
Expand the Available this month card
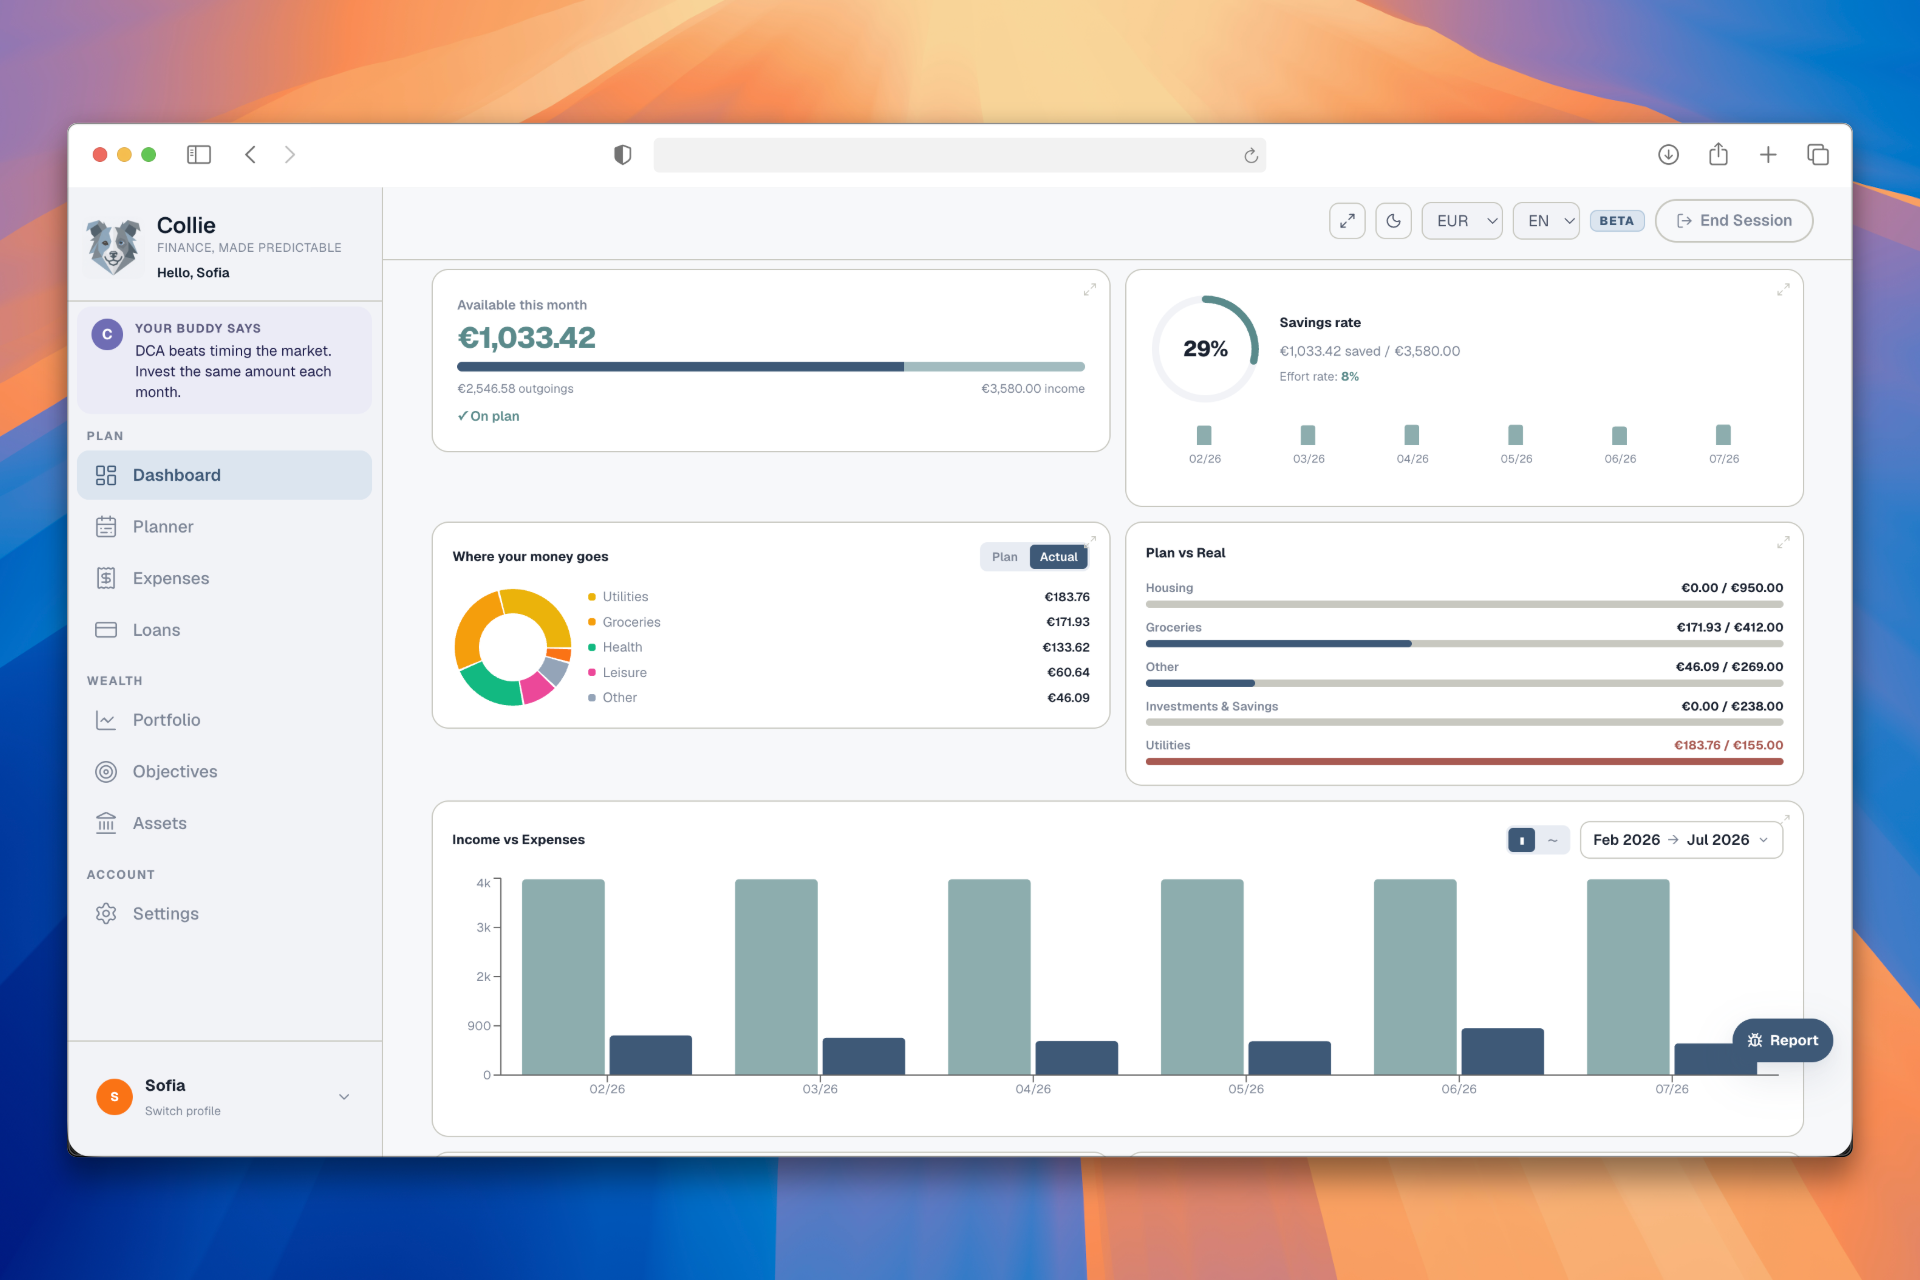[1090, 289]
